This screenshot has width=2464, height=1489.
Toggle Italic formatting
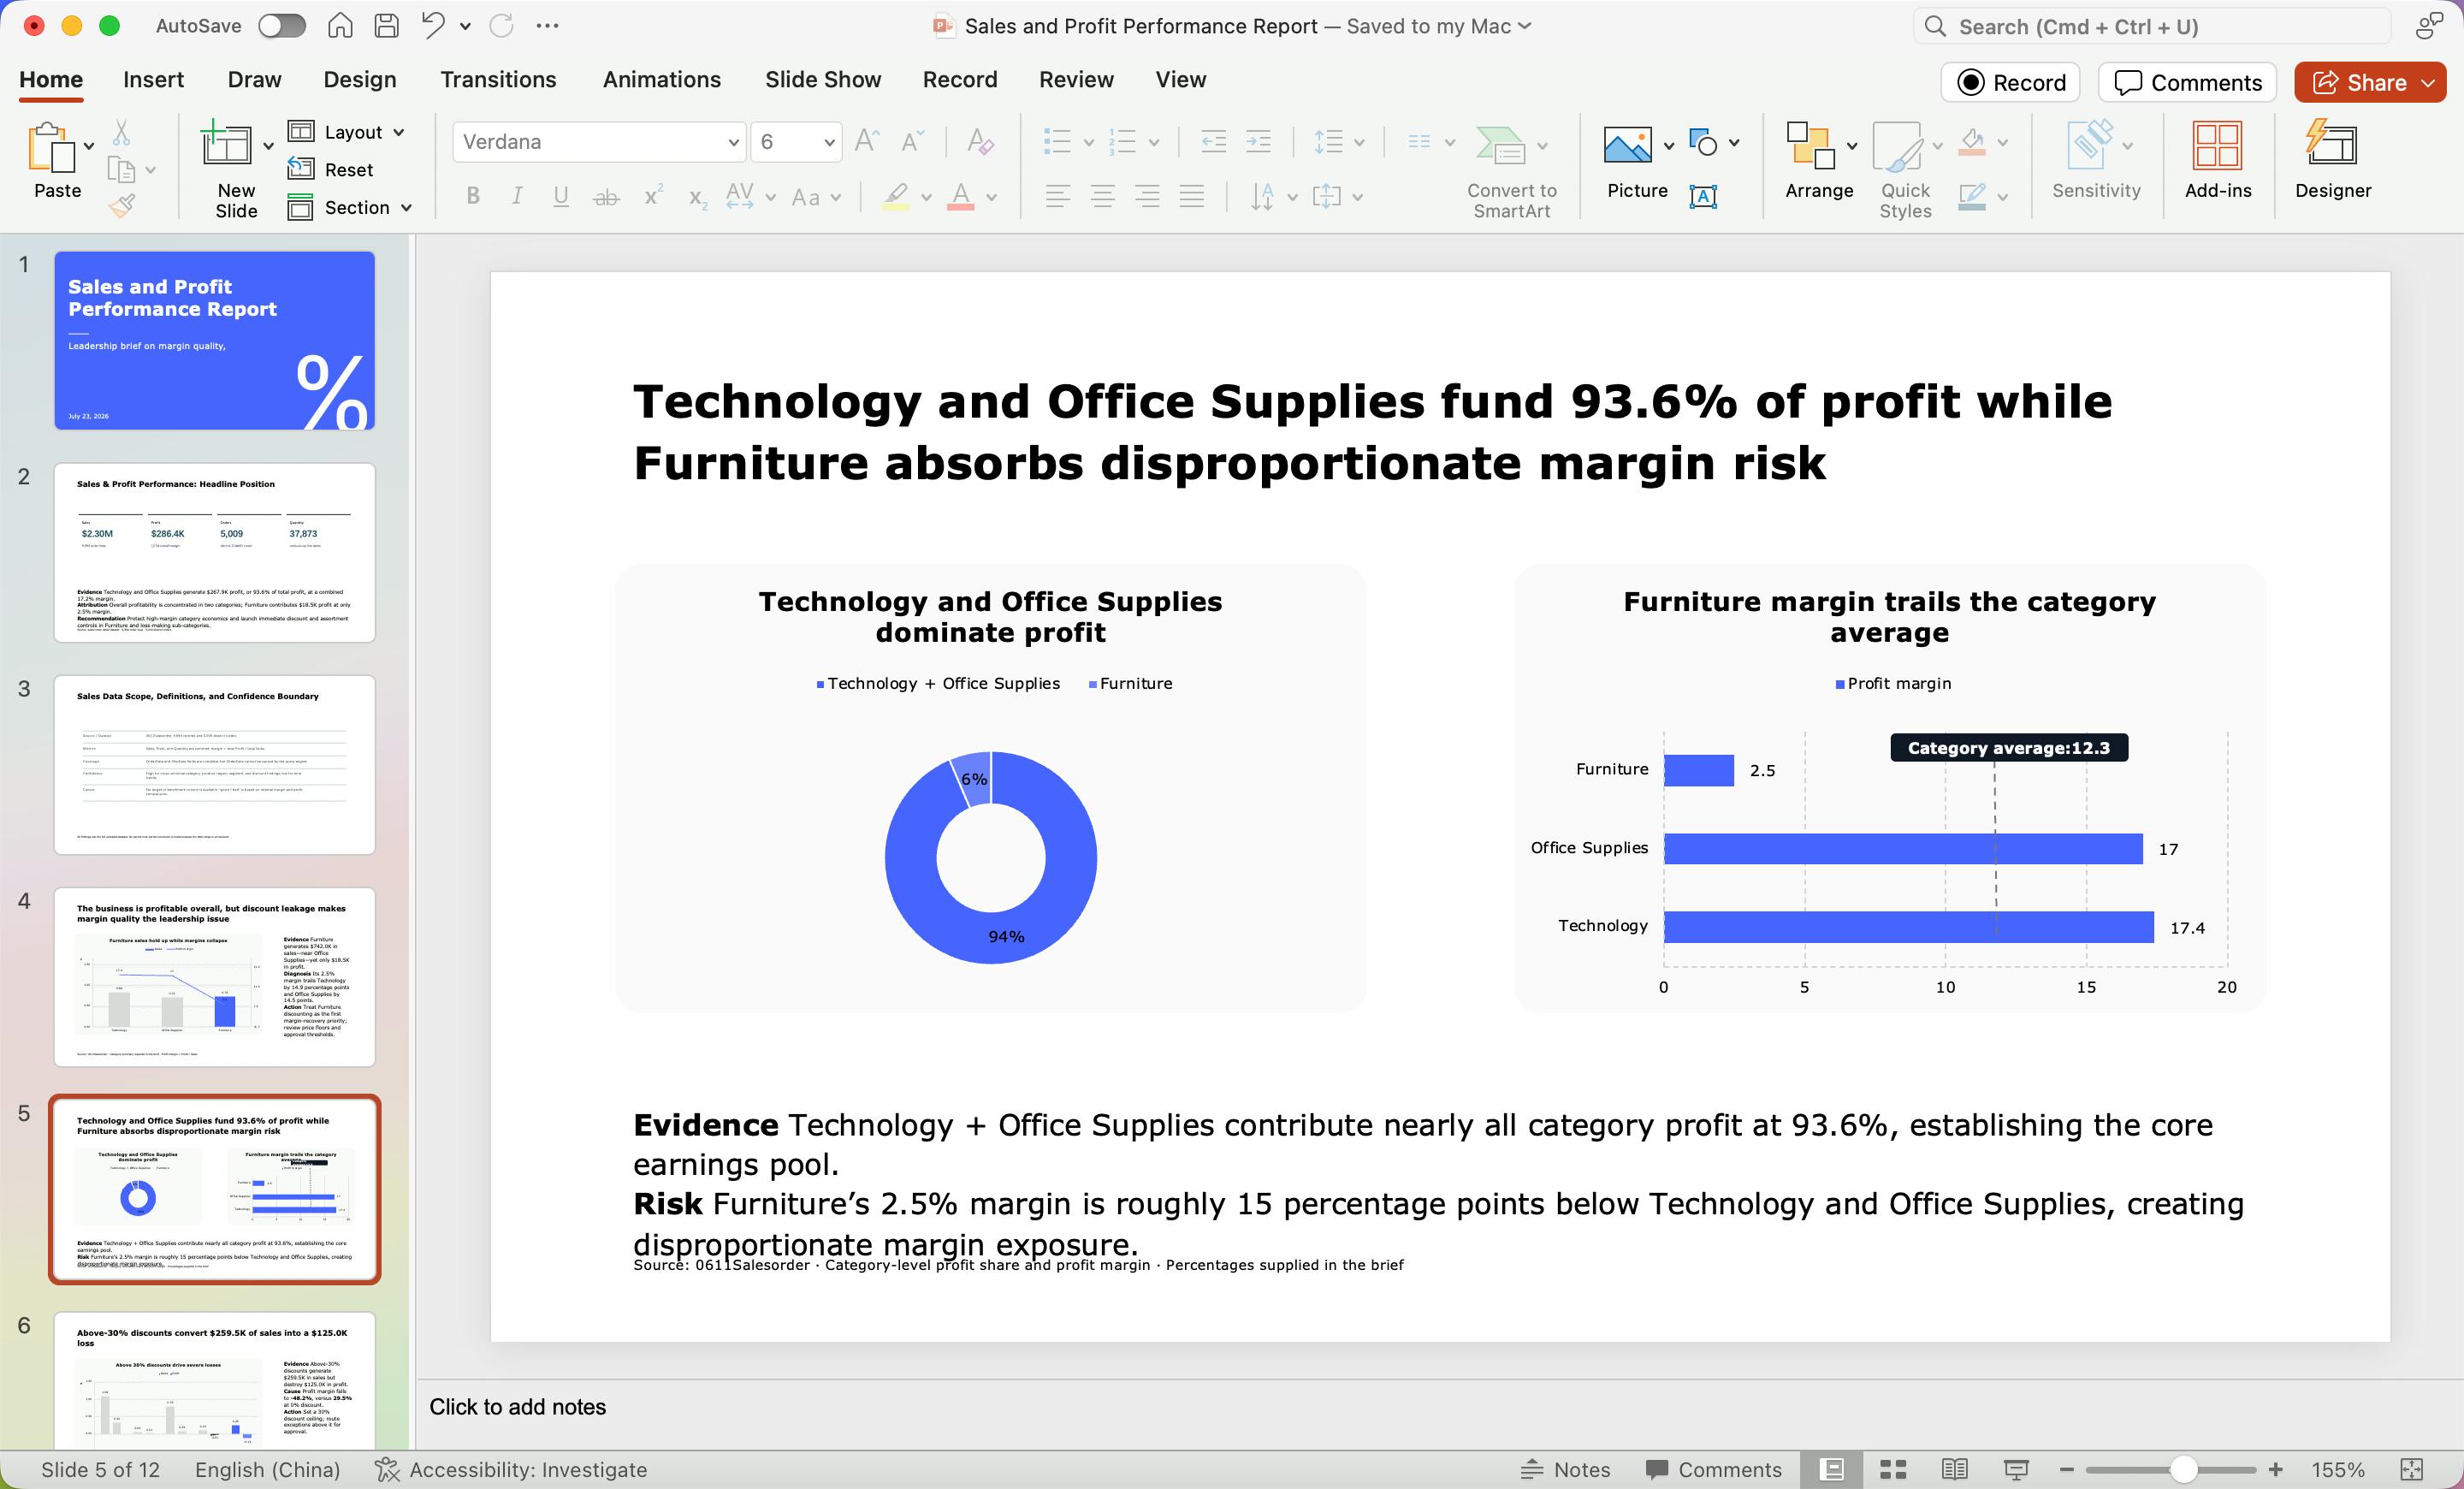[517, 196]
